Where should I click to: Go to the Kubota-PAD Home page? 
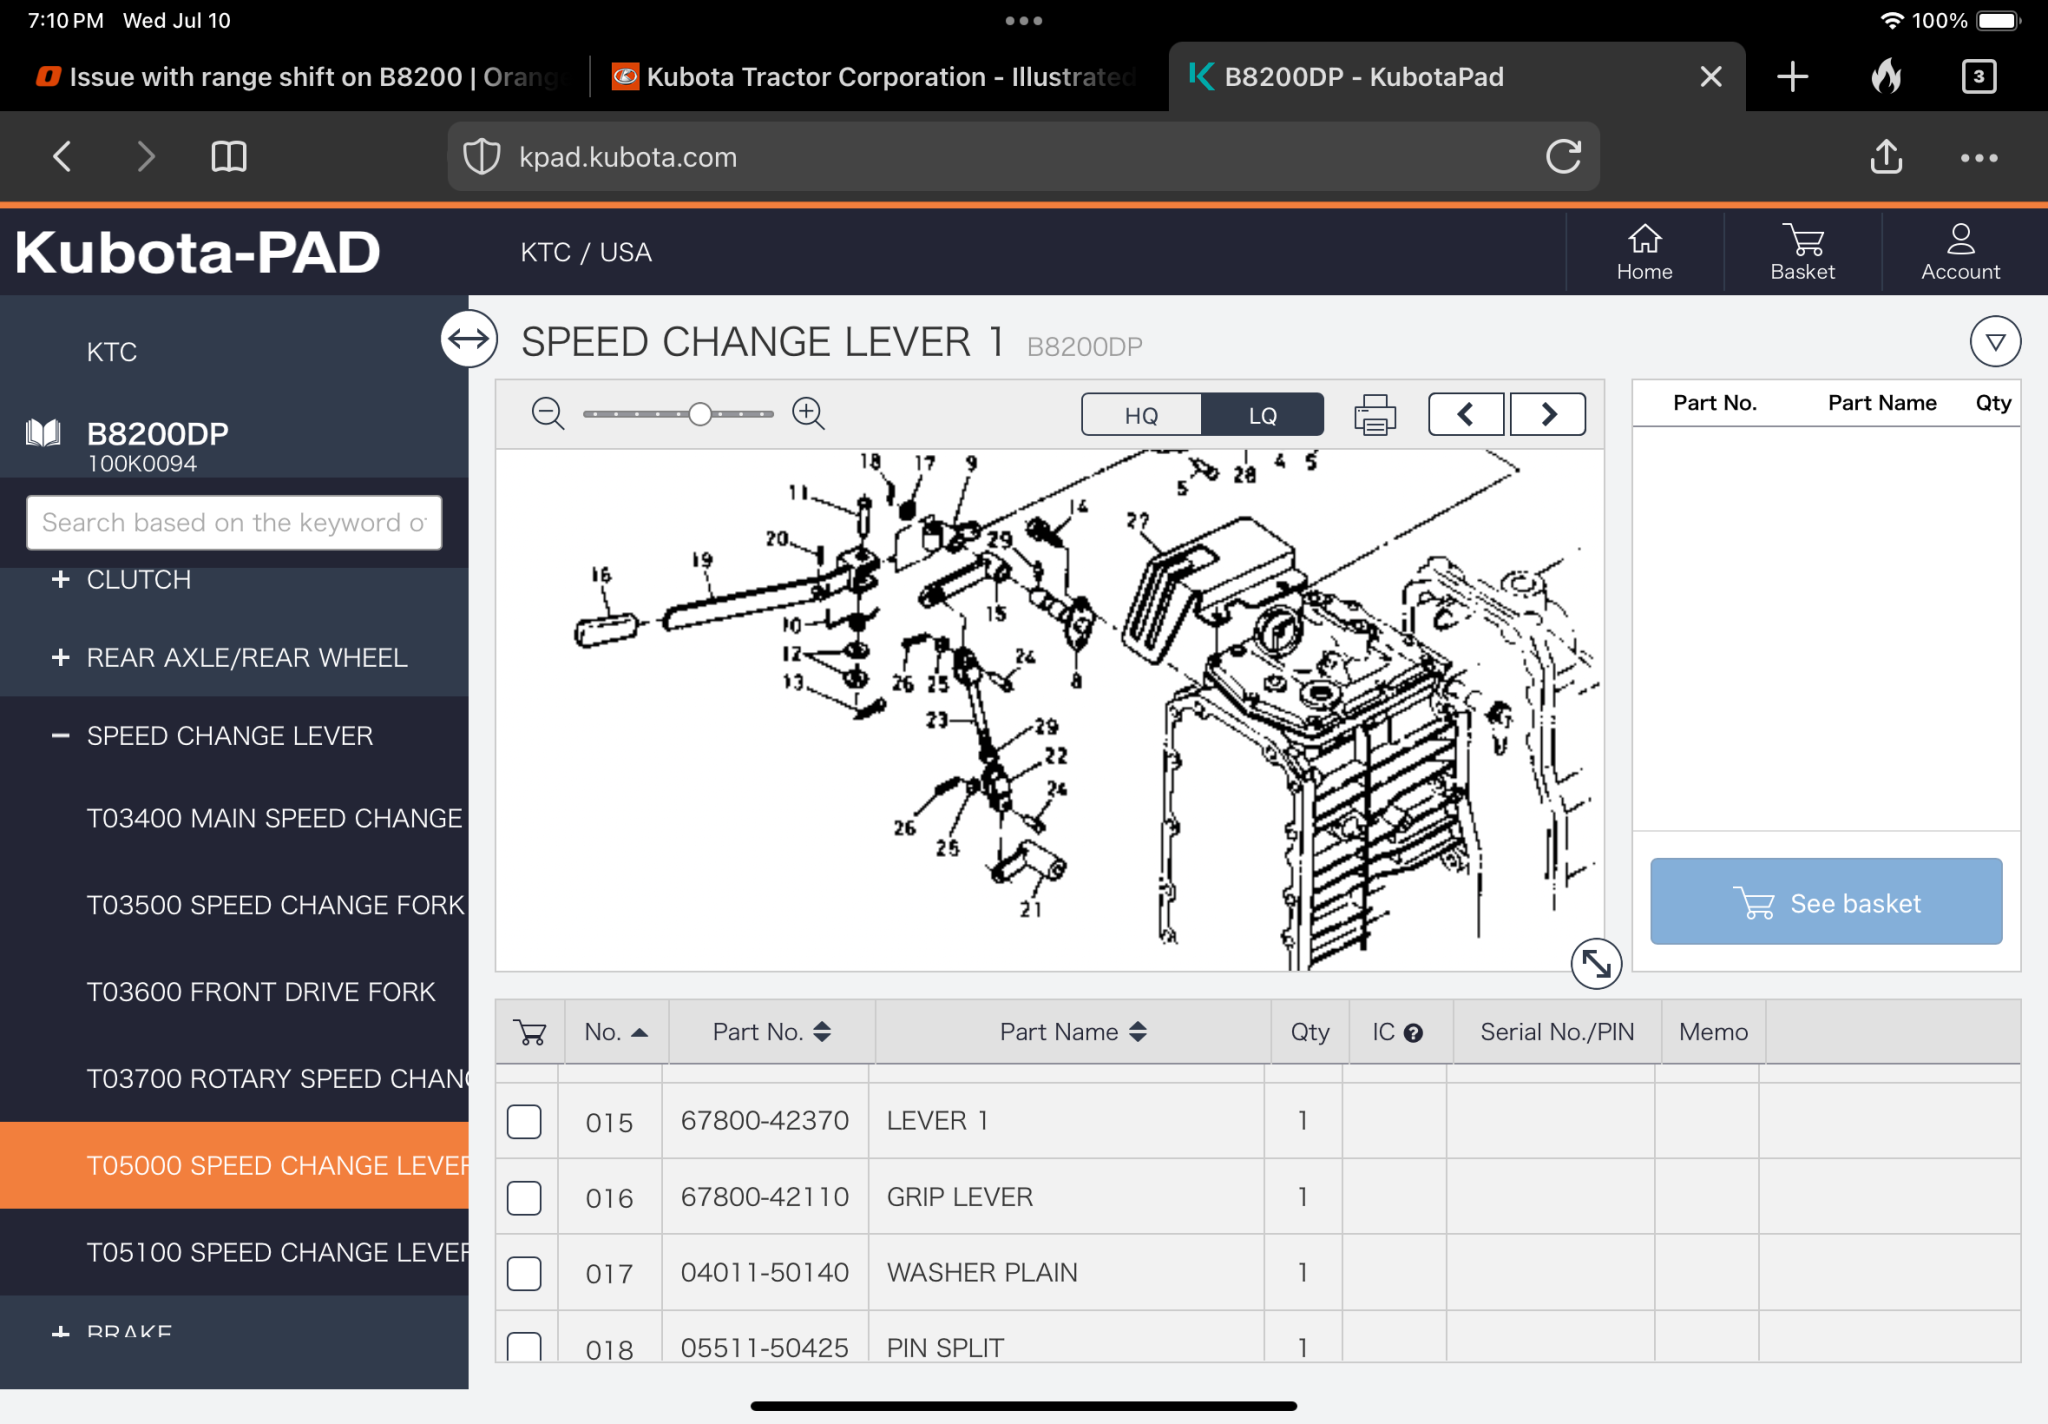1644,252
